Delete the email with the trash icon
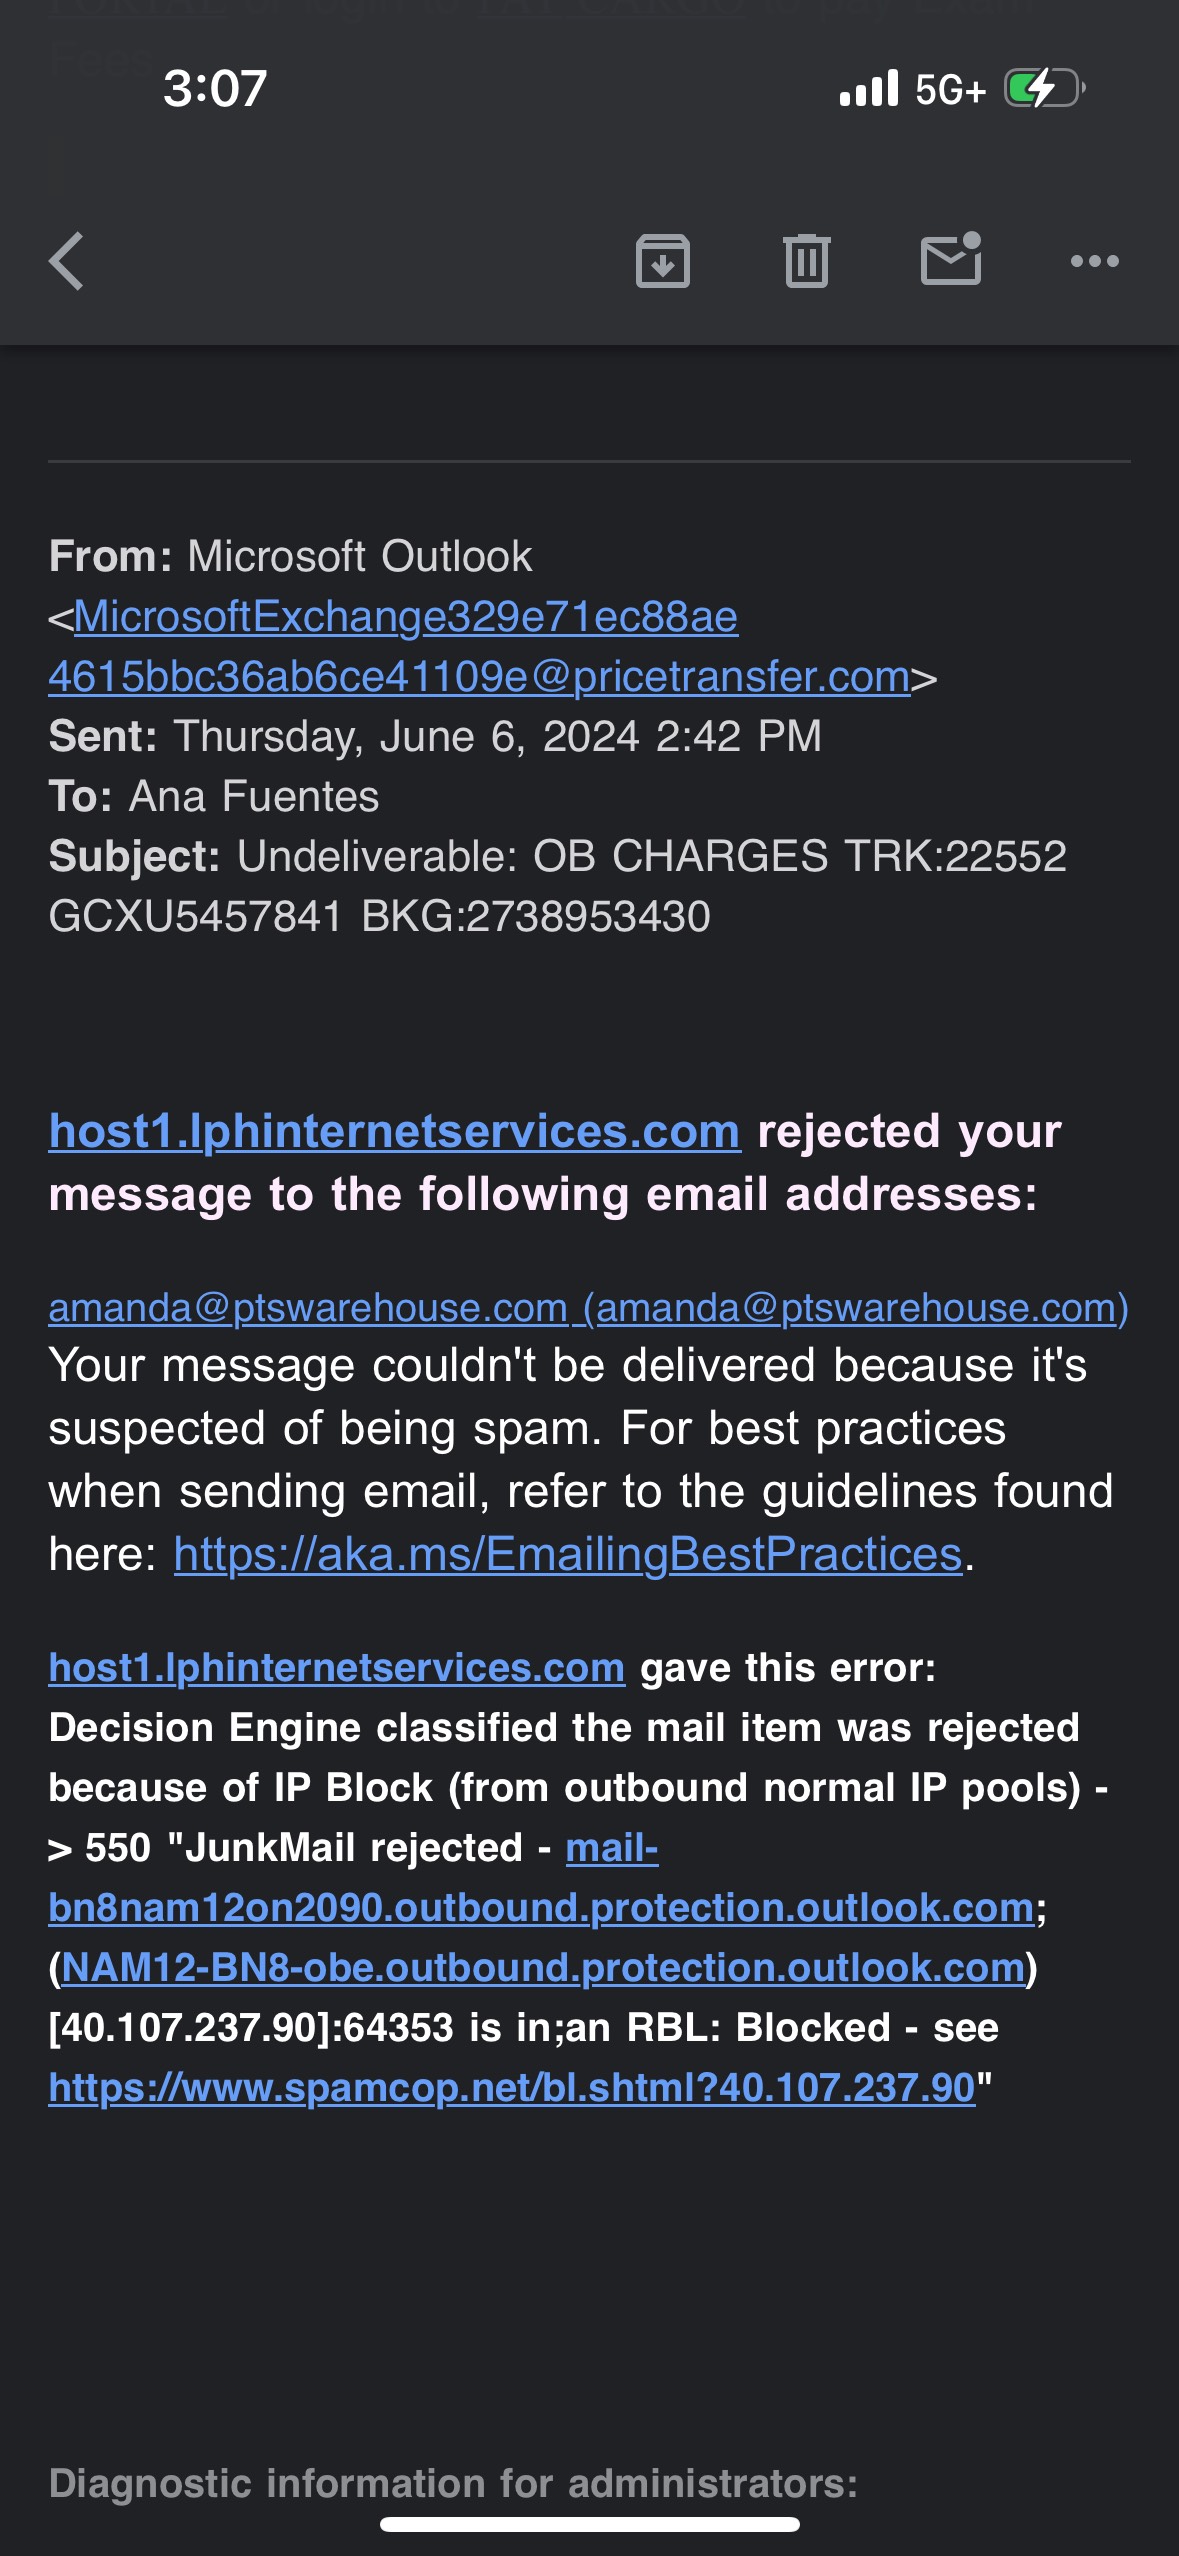Image resolution: width=1179 pixels, height=2556 pixels. coord(807,261)
